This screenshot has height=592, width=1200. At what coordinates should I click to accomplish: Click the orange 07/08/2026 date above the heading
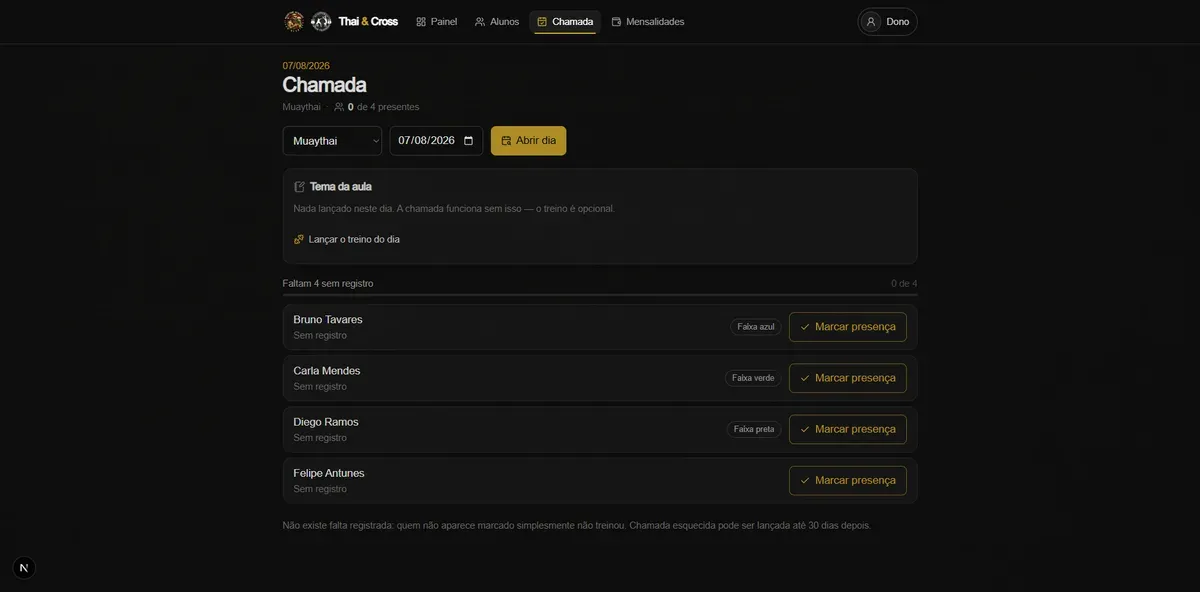point(306,66)
